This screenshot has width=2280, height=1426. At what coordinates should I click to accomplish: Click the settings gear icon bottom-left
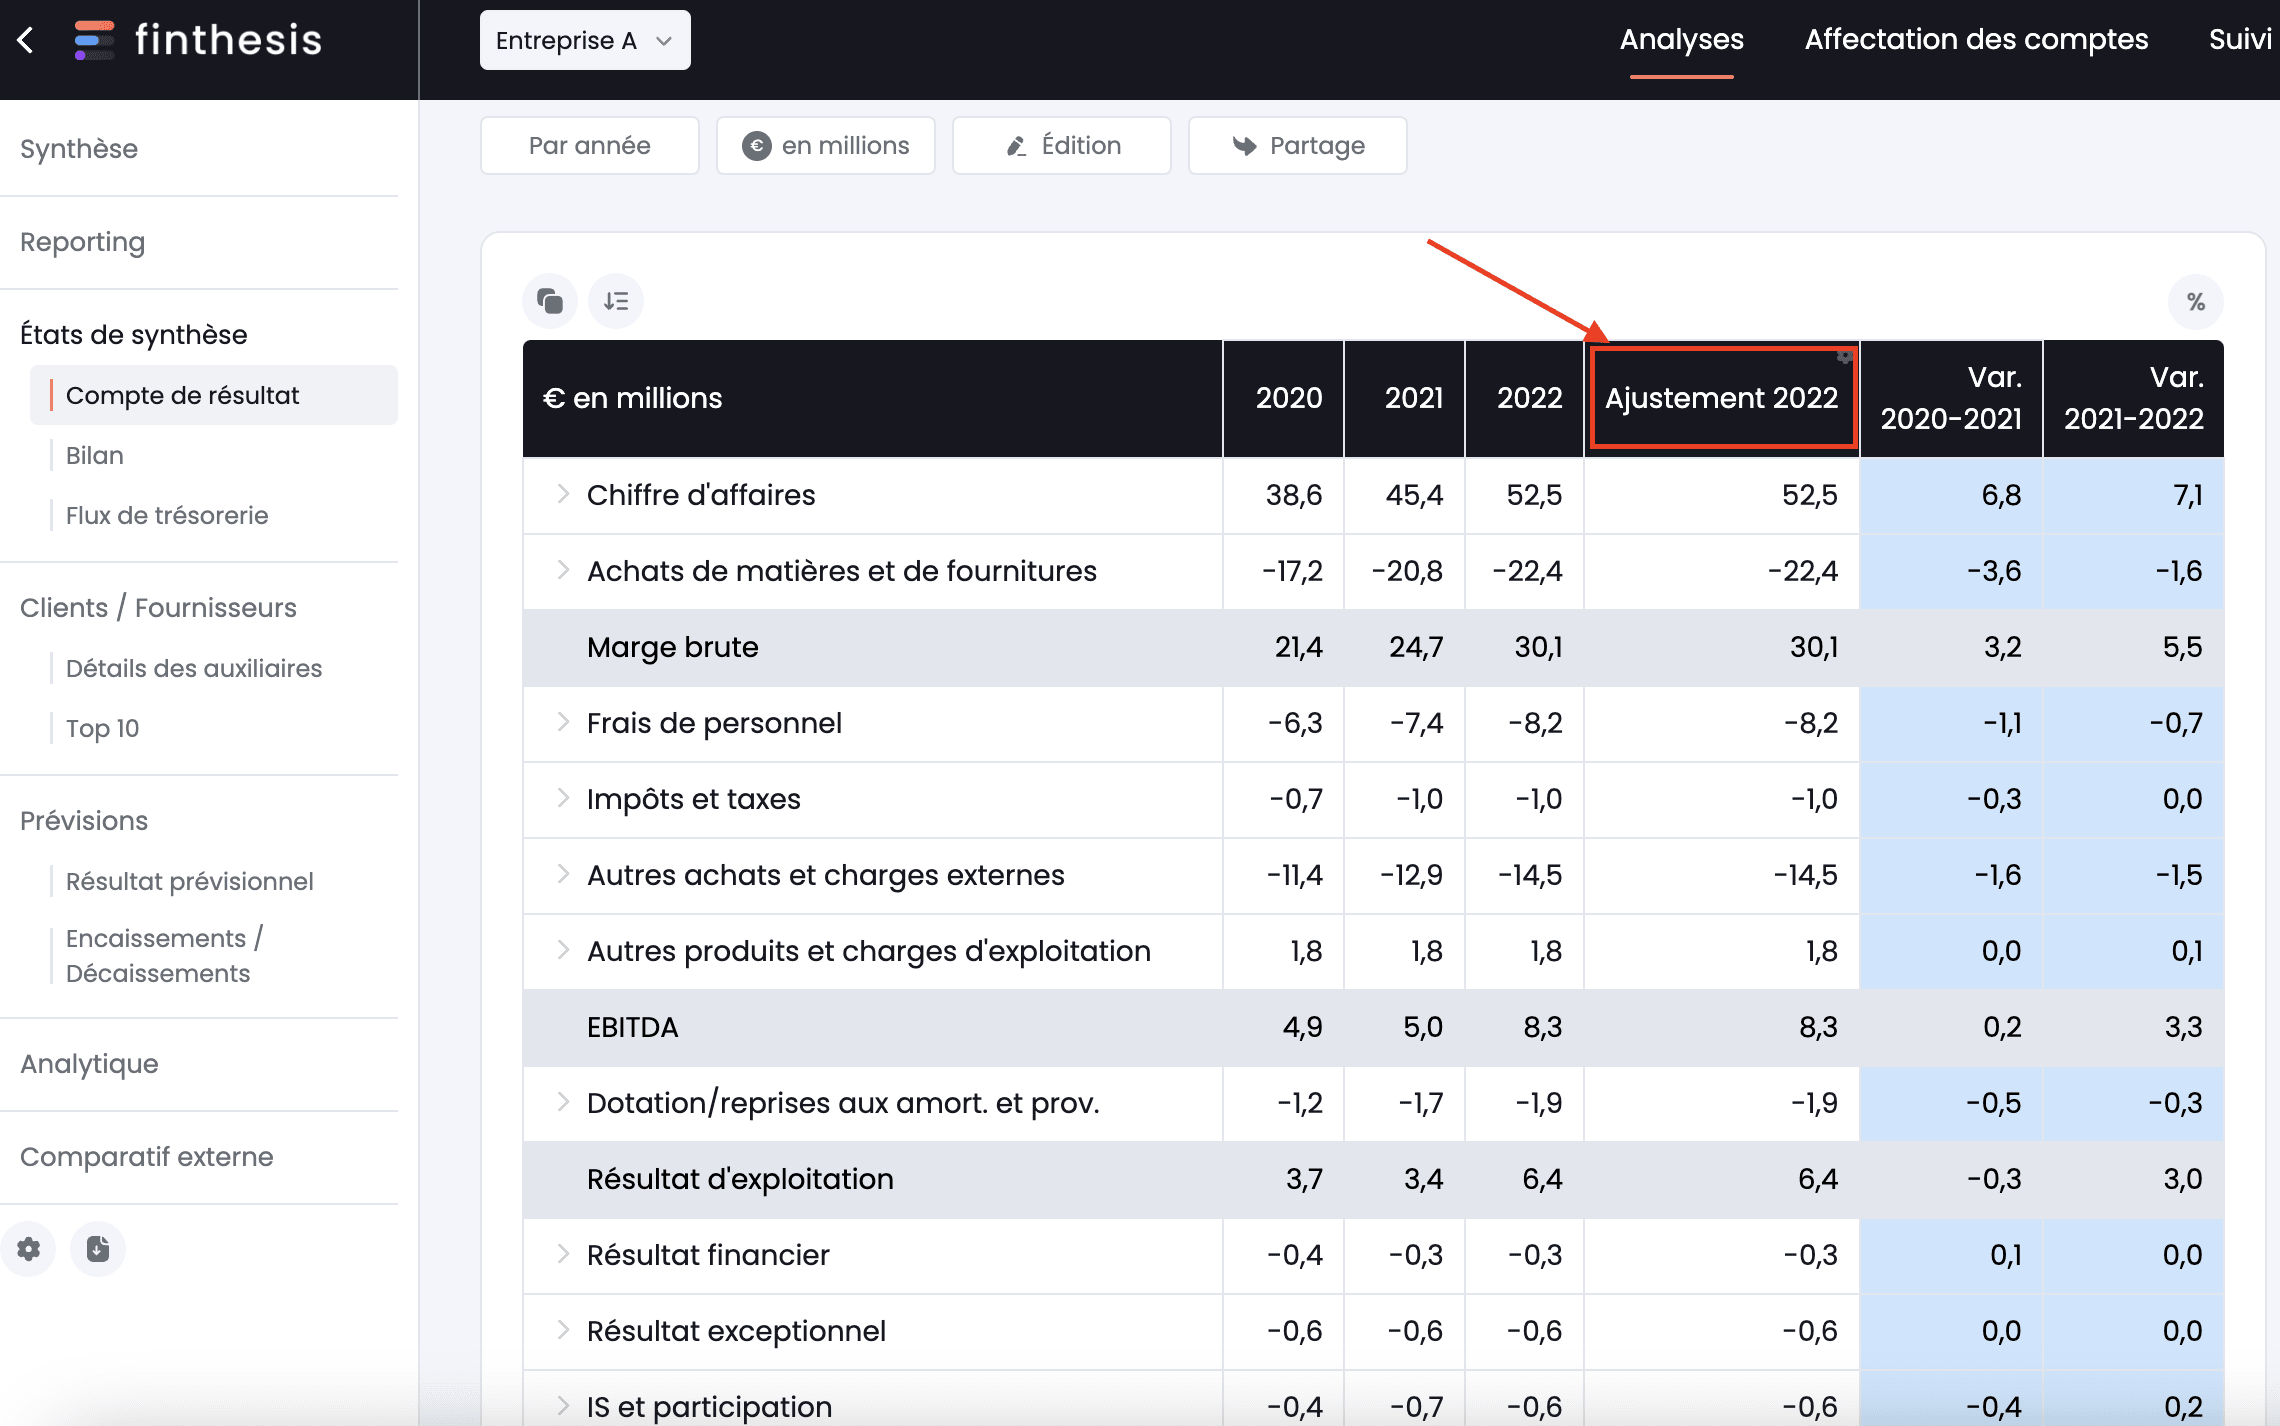(x=30, y=1249)
